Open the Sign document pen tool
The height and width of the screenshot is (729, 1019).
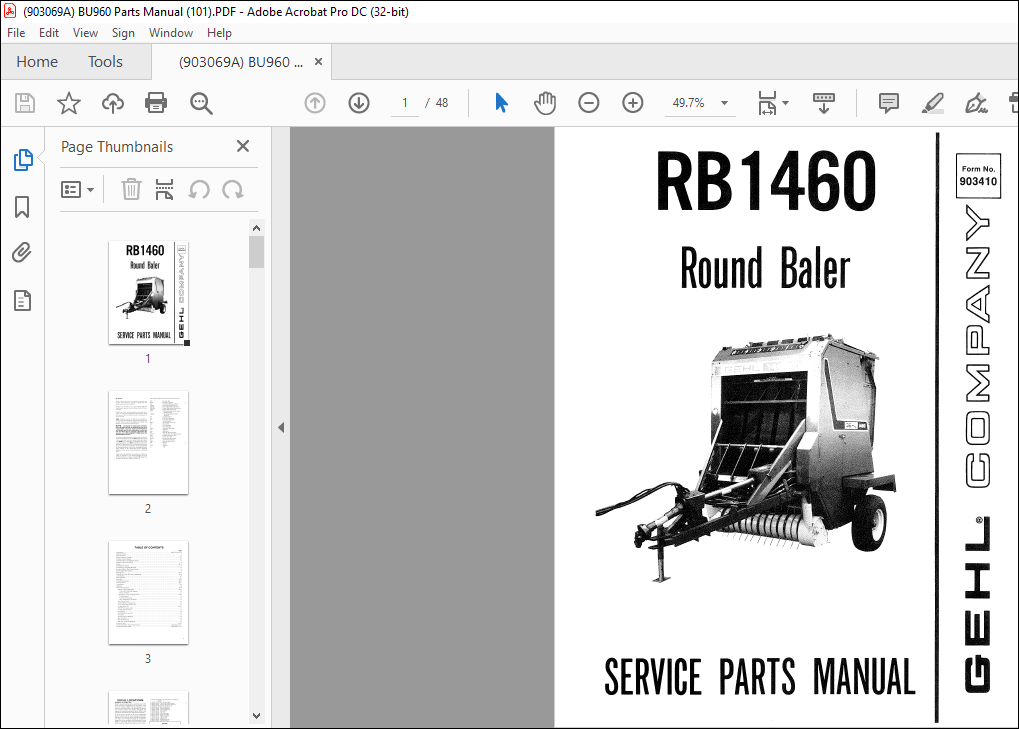(976, 103)
